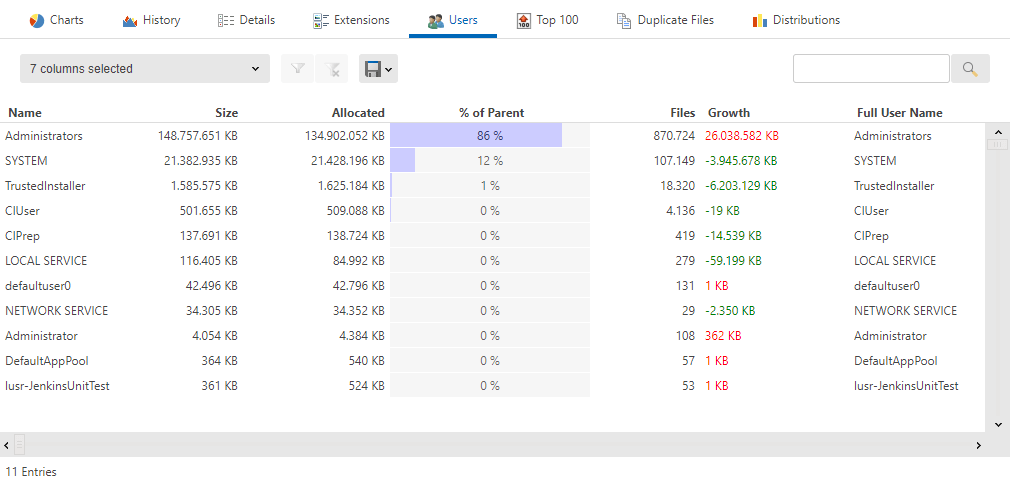
Task: Click in the search text field
Action: pyautogui.click(x=870, y=69)
